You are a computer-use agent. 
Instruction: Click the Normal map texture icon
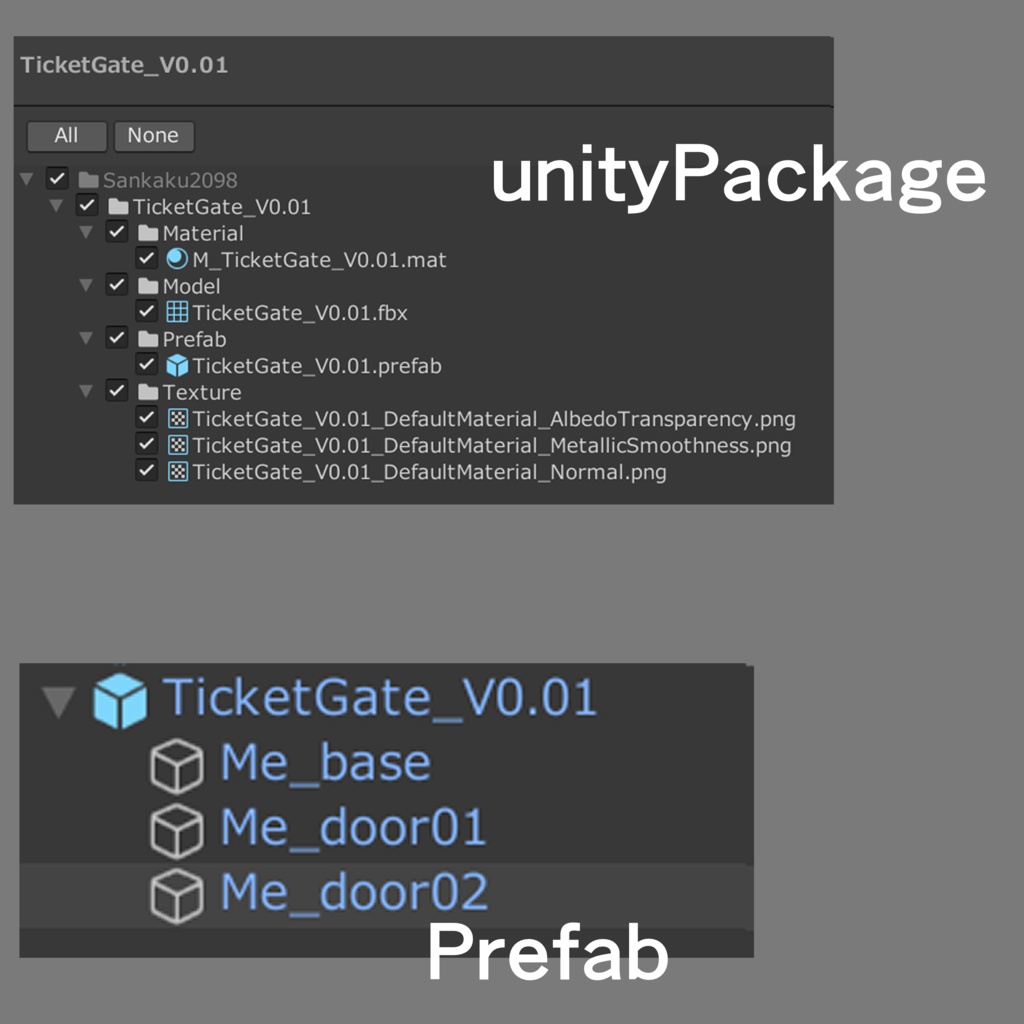[176, 470]
